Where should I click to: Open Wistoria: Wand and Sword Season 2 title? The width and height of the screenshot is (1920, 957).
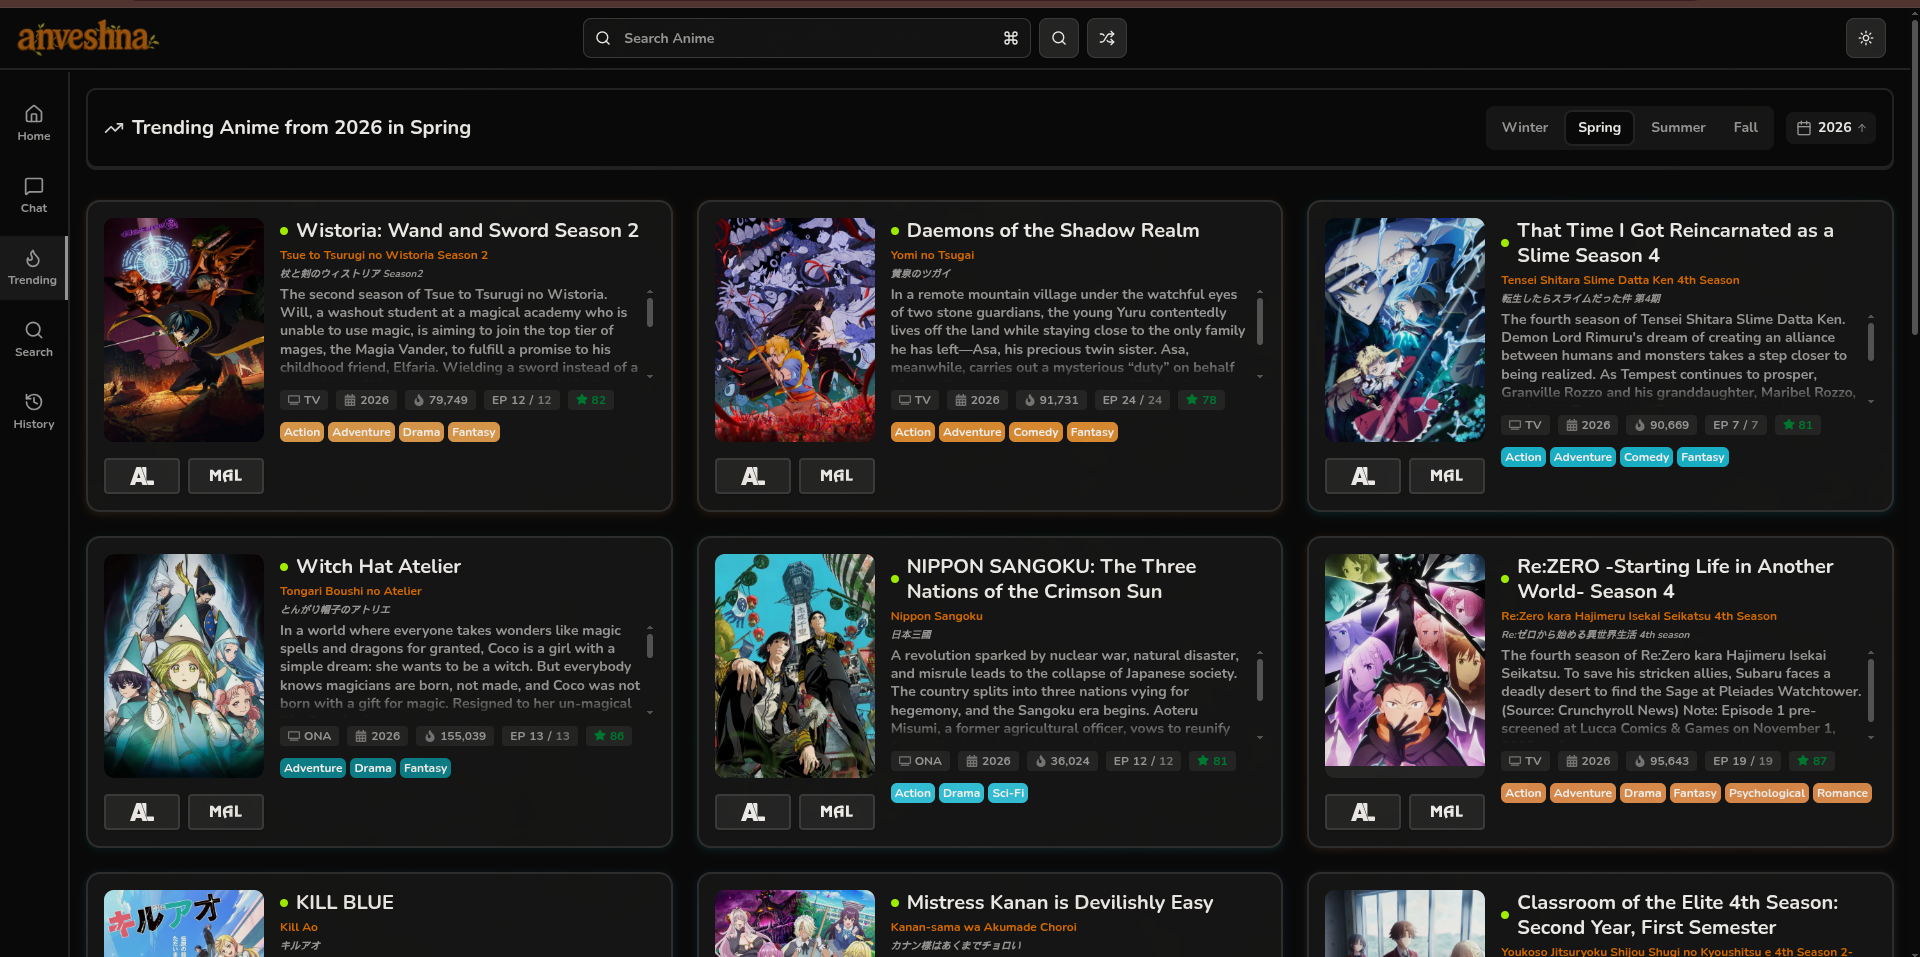[467, 230]
